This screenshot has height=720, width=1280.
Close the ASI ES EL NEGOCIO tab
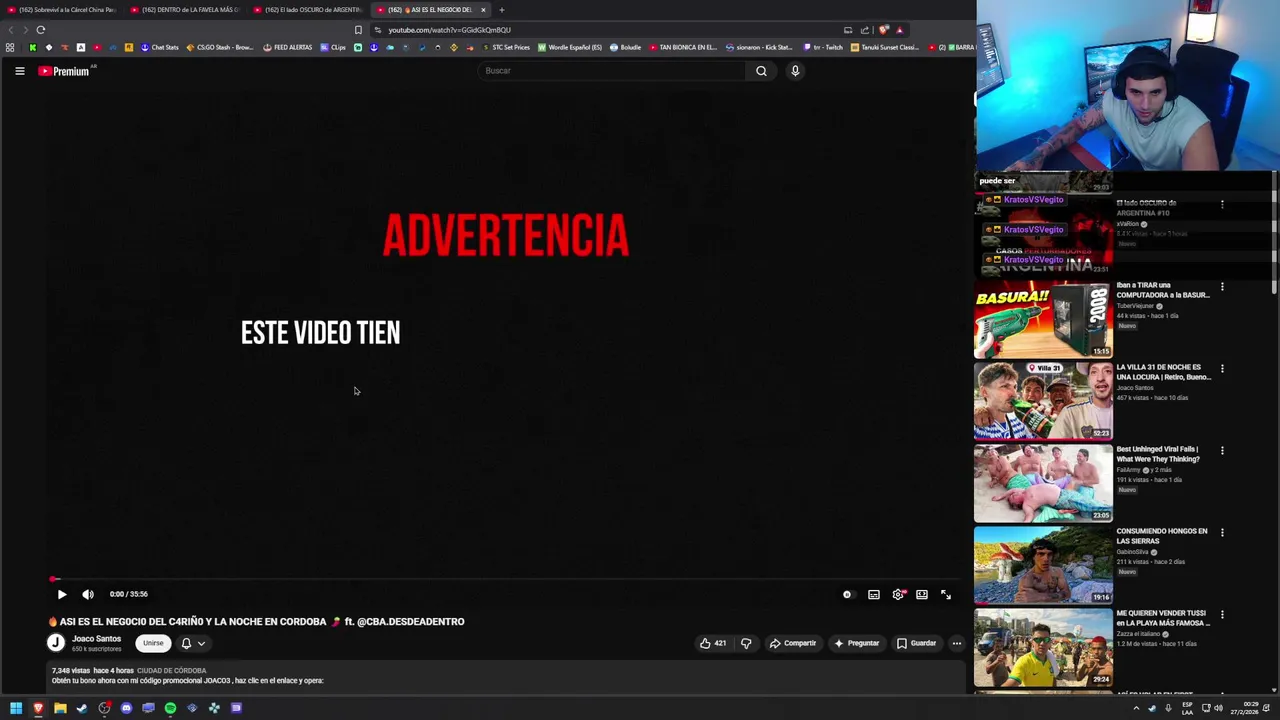coord(483,10)
